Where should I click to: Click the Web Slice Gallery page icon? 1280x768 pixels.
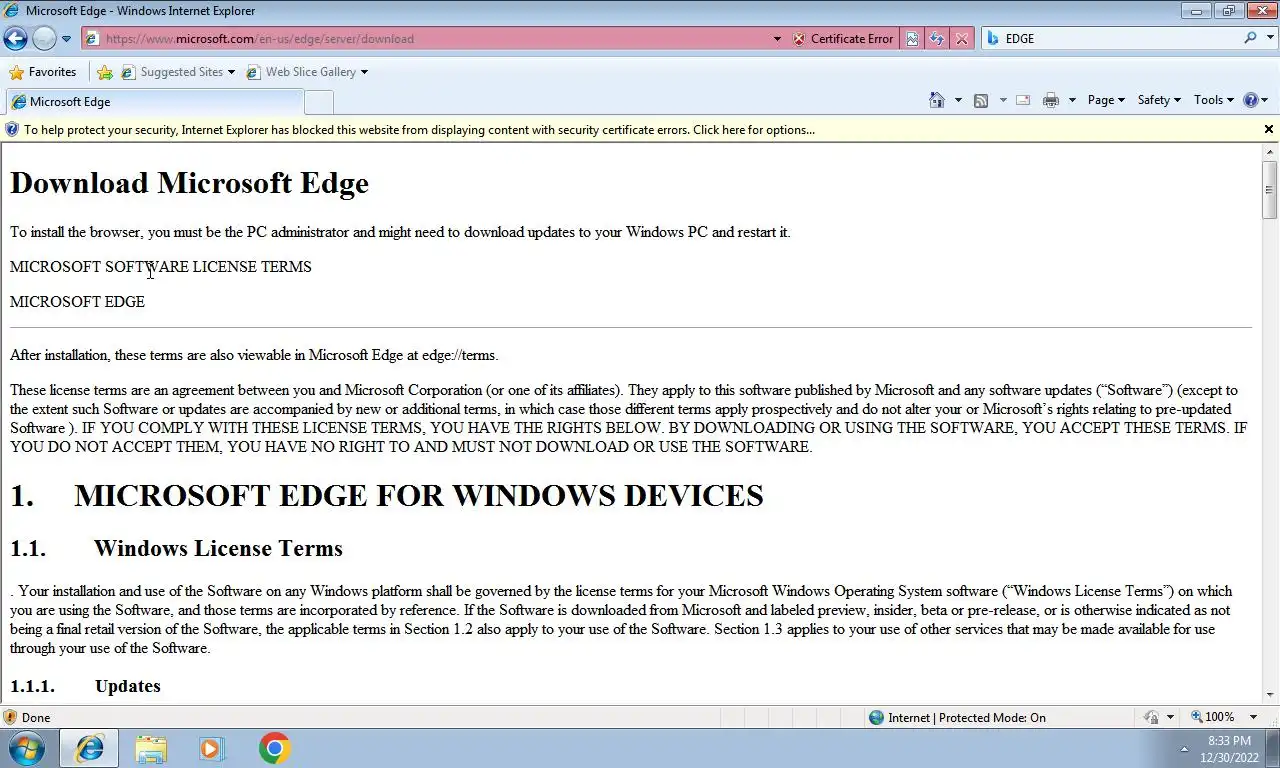click(253, 72)
